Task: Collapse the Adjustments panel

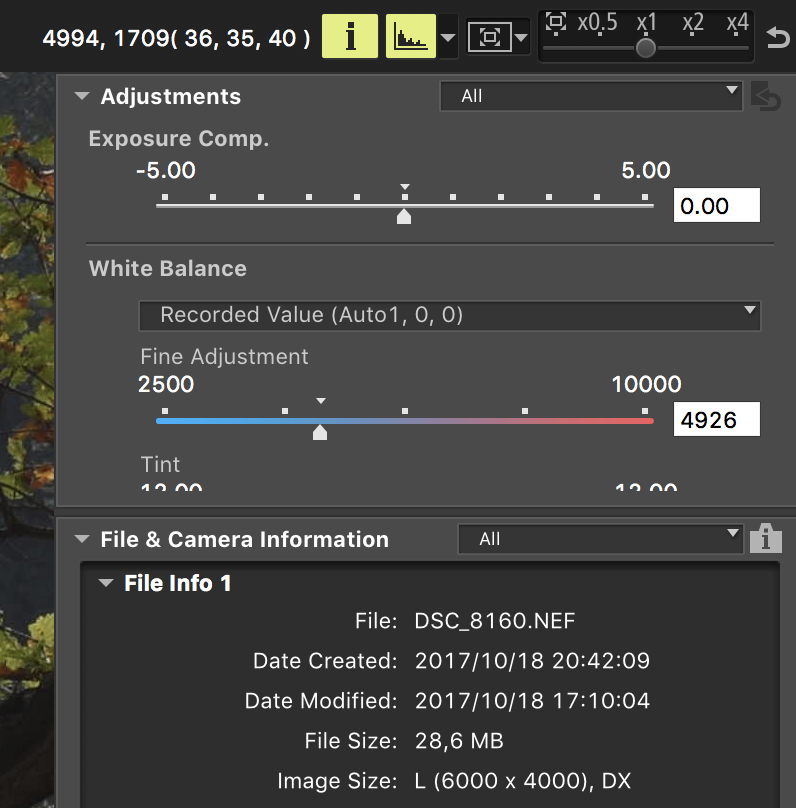Action: (x=82, y=96)
